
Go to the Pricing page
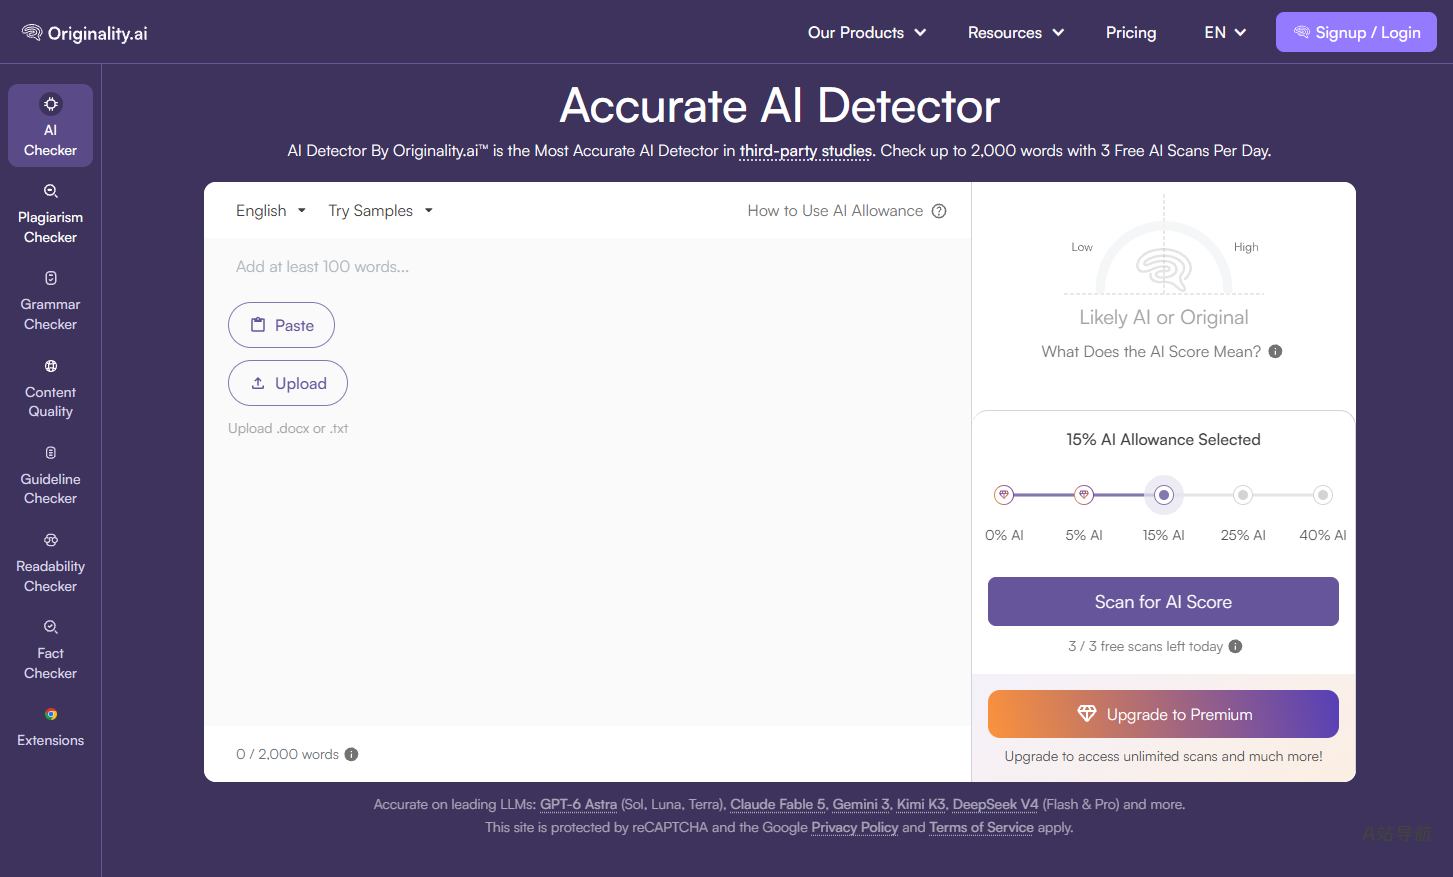tap(1131, 33)
